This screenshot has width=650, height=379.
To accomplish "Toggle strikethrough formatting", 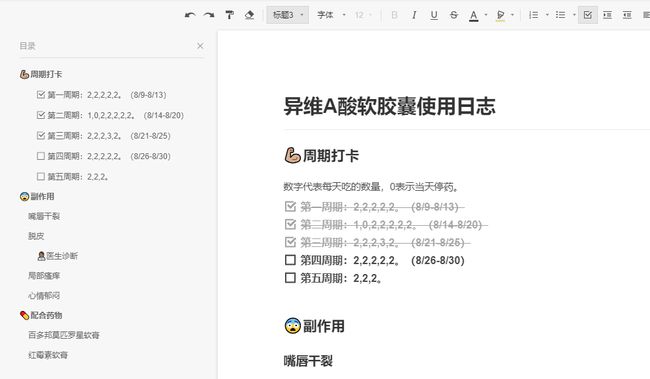I will pos(454,15).
